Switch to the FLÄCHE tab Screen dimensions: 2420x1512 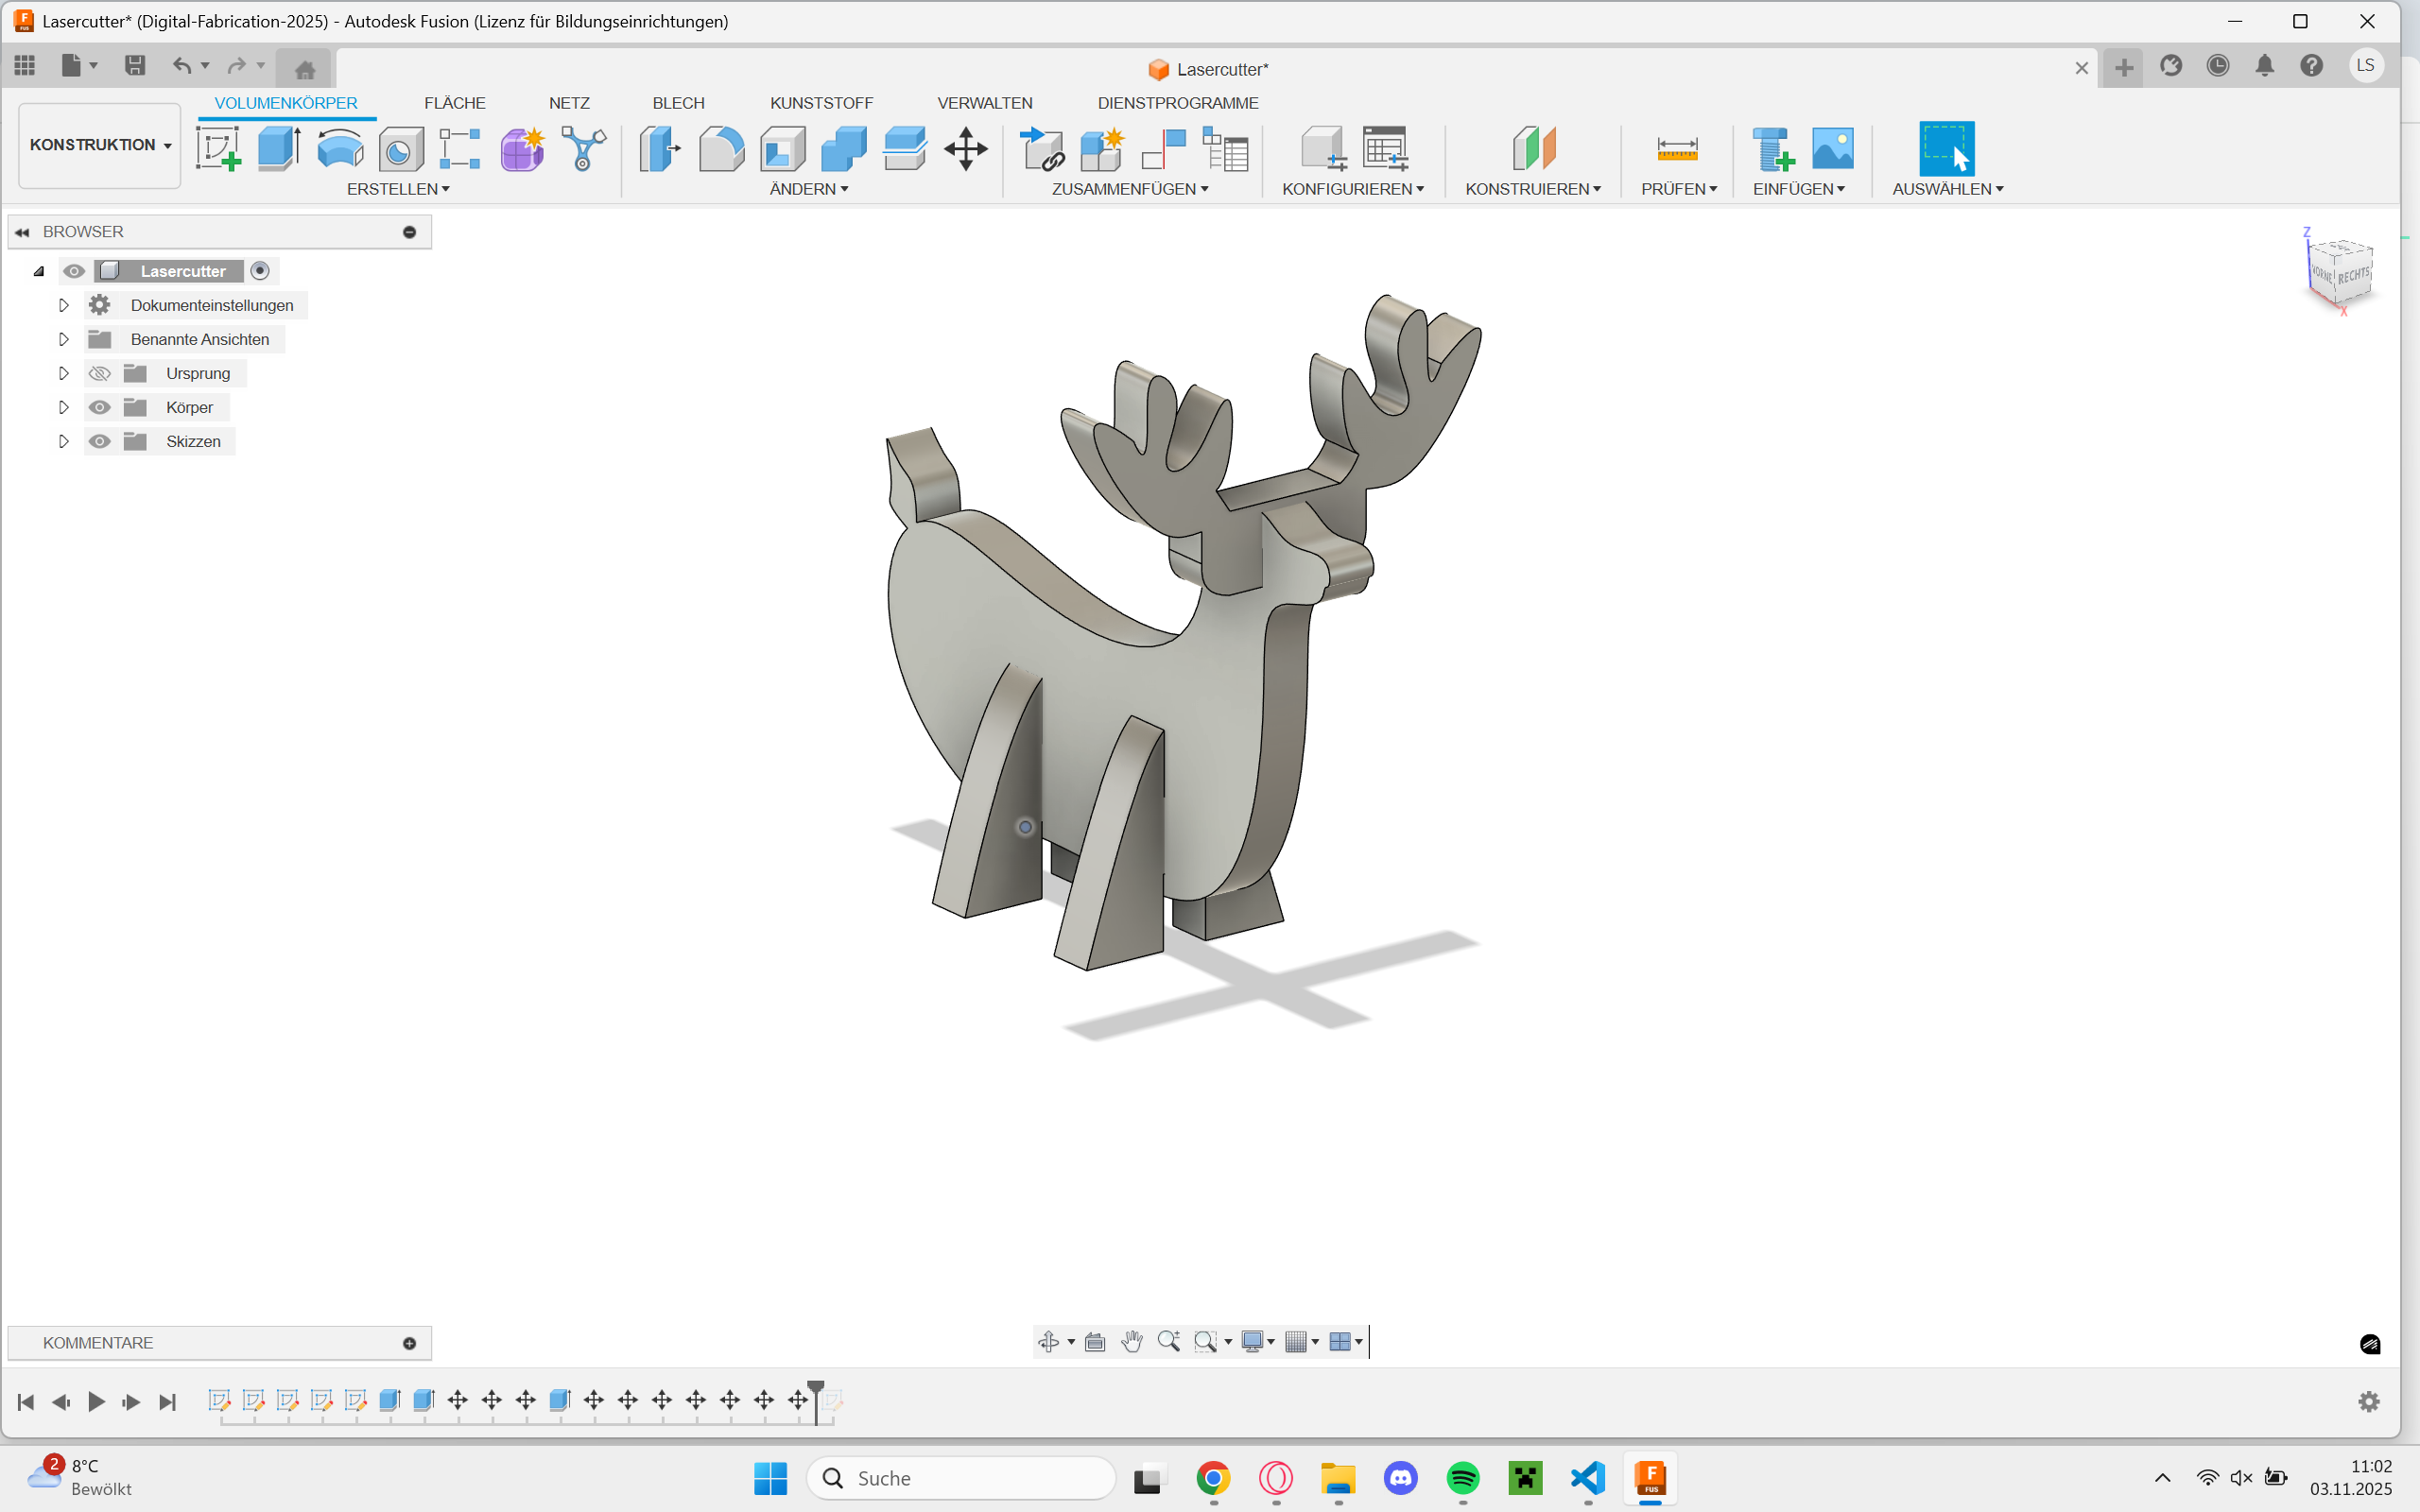tap(454, 103)
